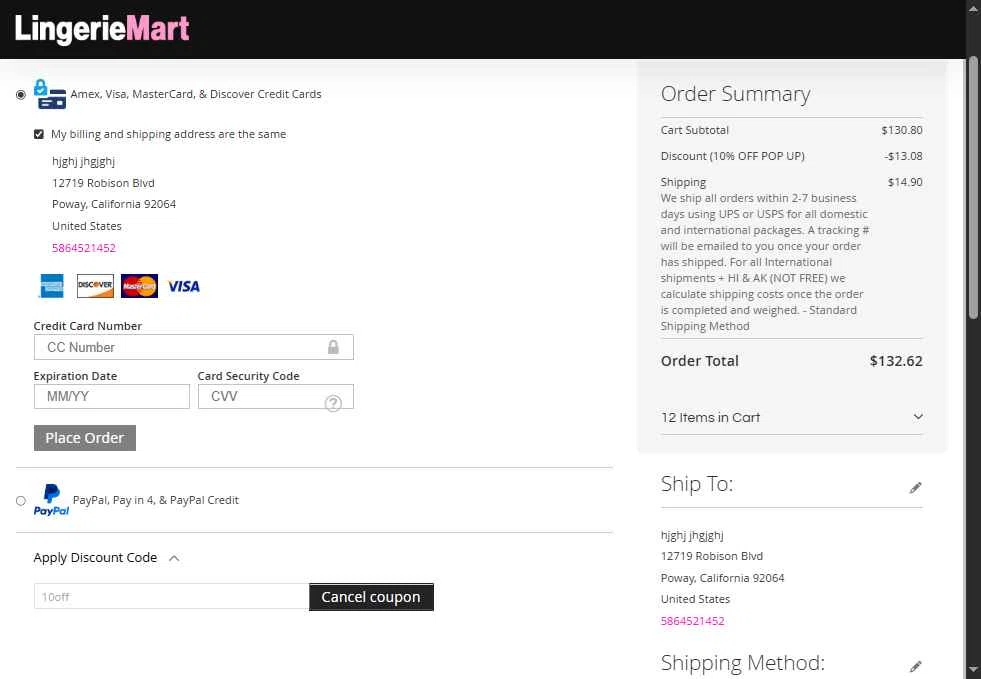
Task: Click the Cart Subtotal $130.80 value
Action: tap(902, 130)
